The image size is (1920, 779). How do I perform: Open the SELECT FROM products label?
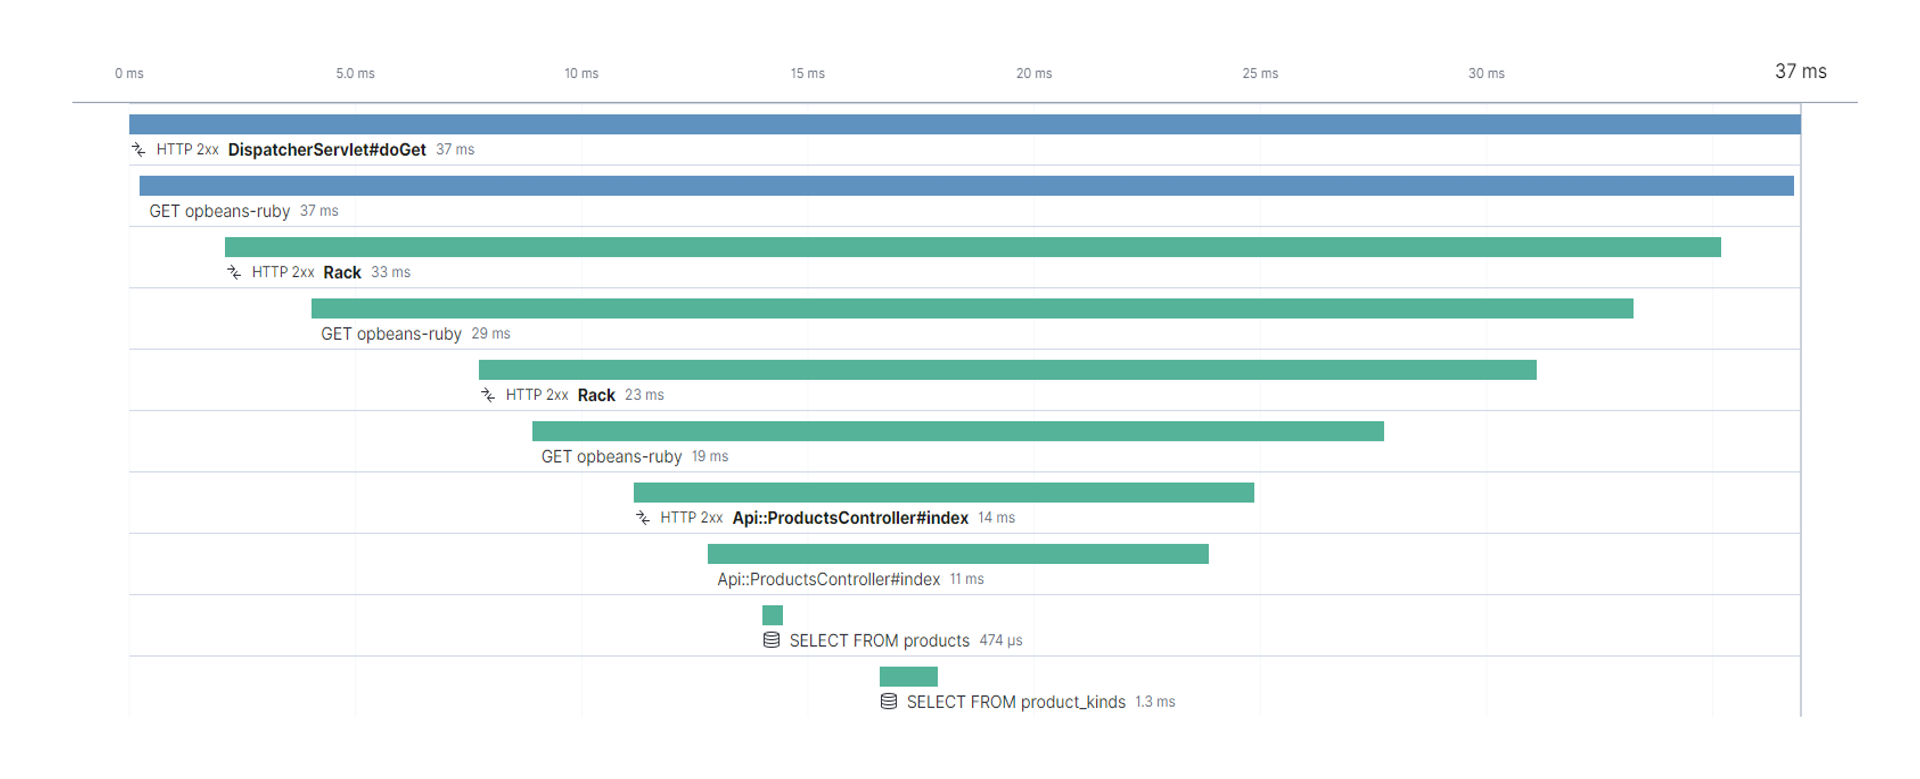point(879,641)
